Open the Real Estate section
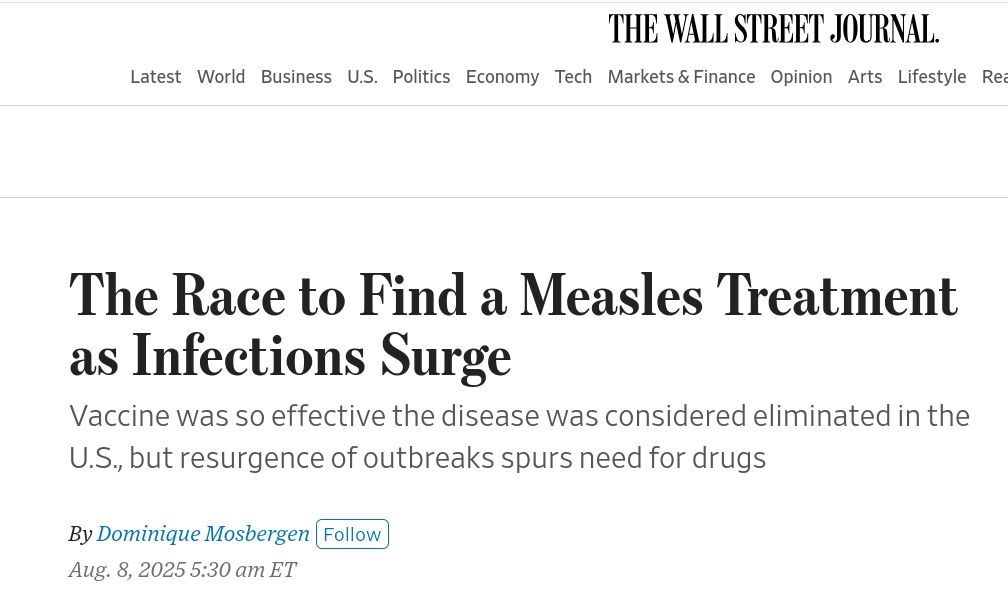The width and height of the screenshot is (1008, 591). [995, 77]
